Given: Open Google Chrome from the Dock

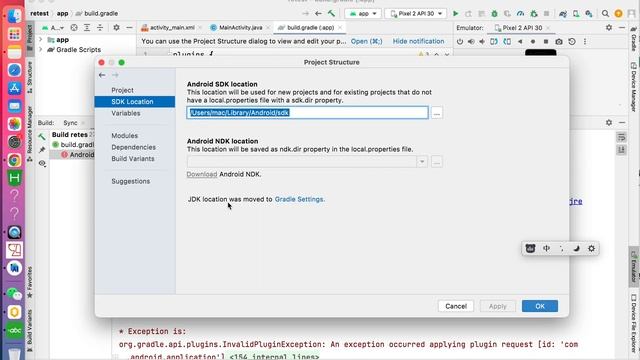Looking at the screenshot, I should coord(14,160).
